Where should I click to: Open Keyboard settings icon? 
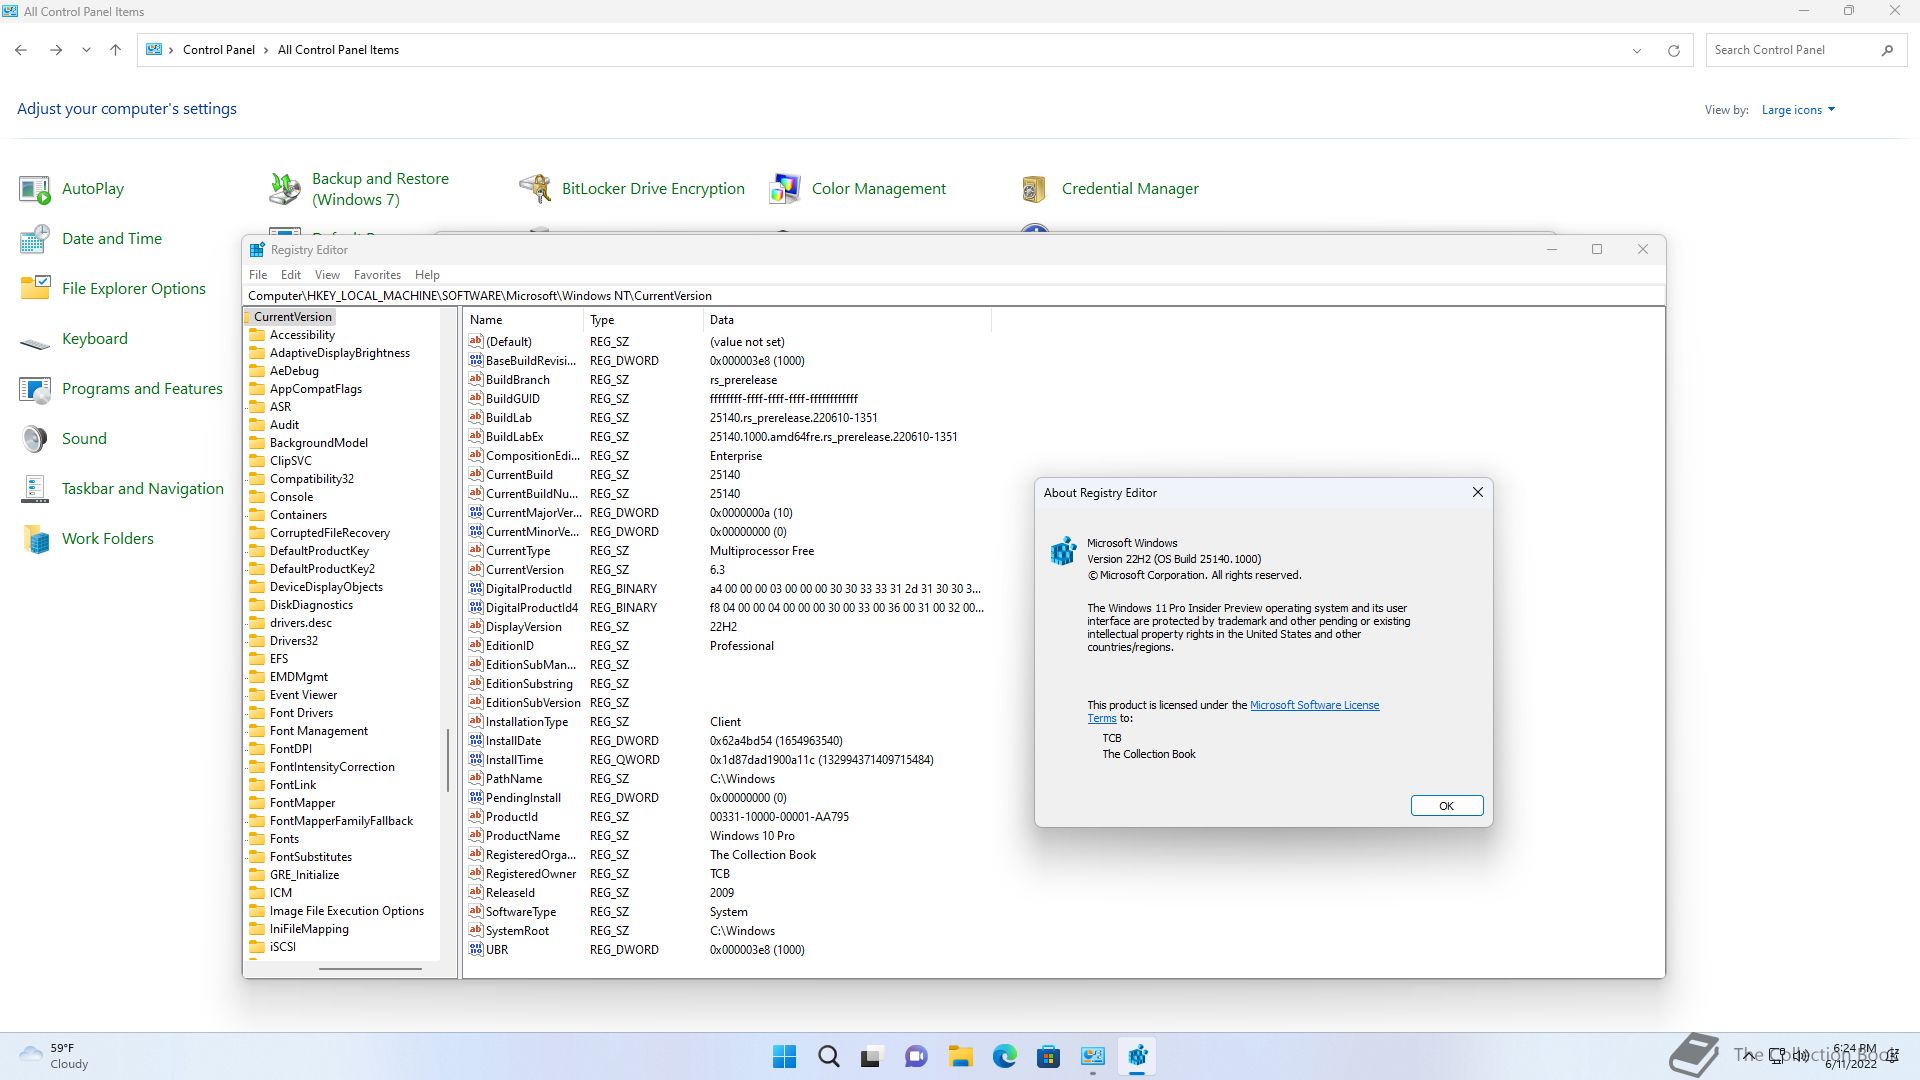pos(35,339)
